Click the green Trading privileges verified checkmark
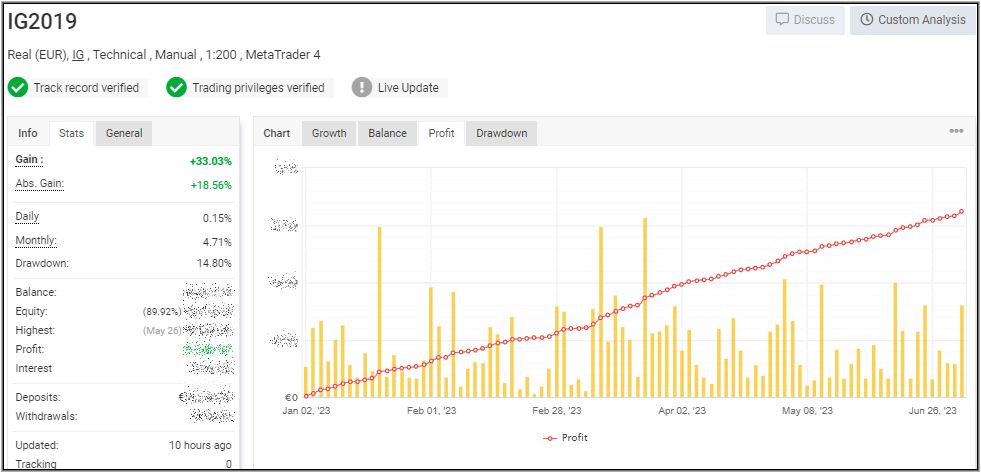Screen dimensions: 981x473 [177, 88]
